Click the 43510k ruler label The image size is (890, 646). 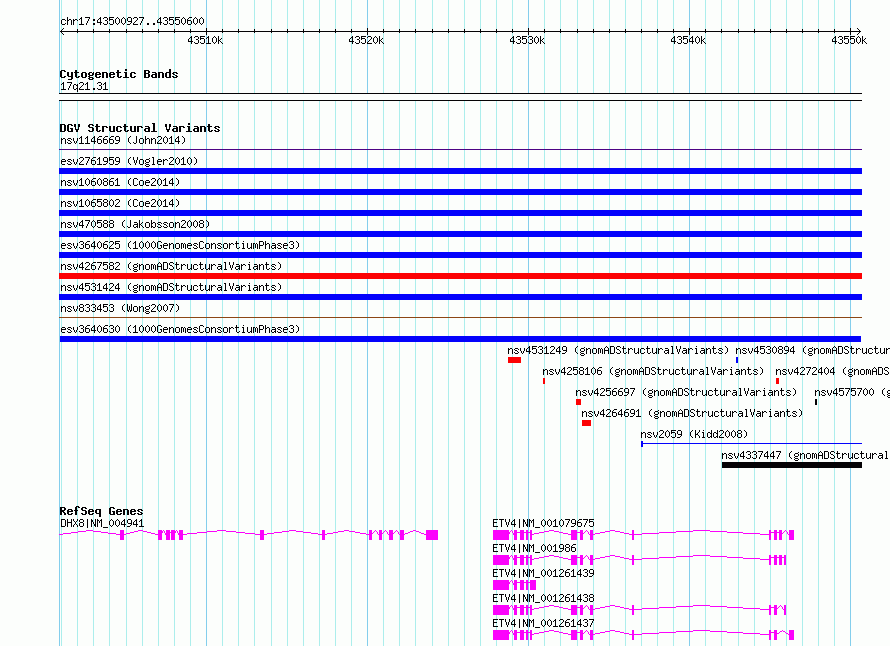[x=205, y=40]
